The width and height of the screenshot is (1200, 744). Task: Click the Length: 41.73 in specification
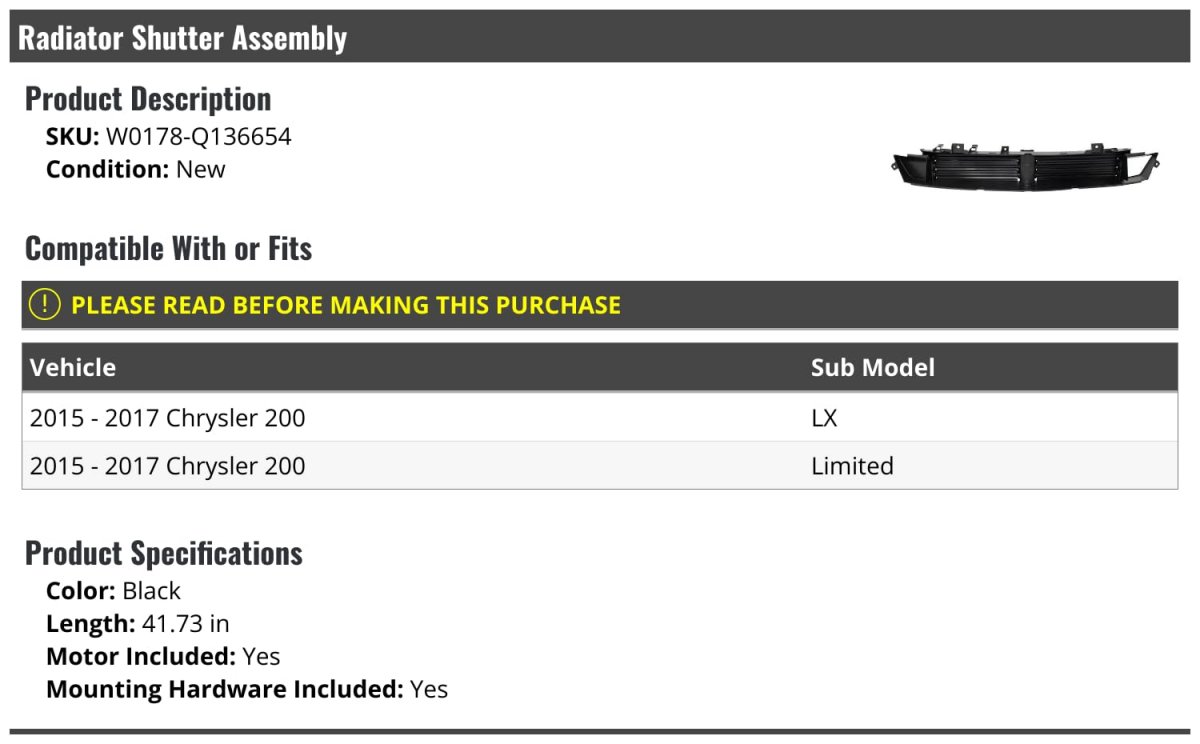click(138, 624)
